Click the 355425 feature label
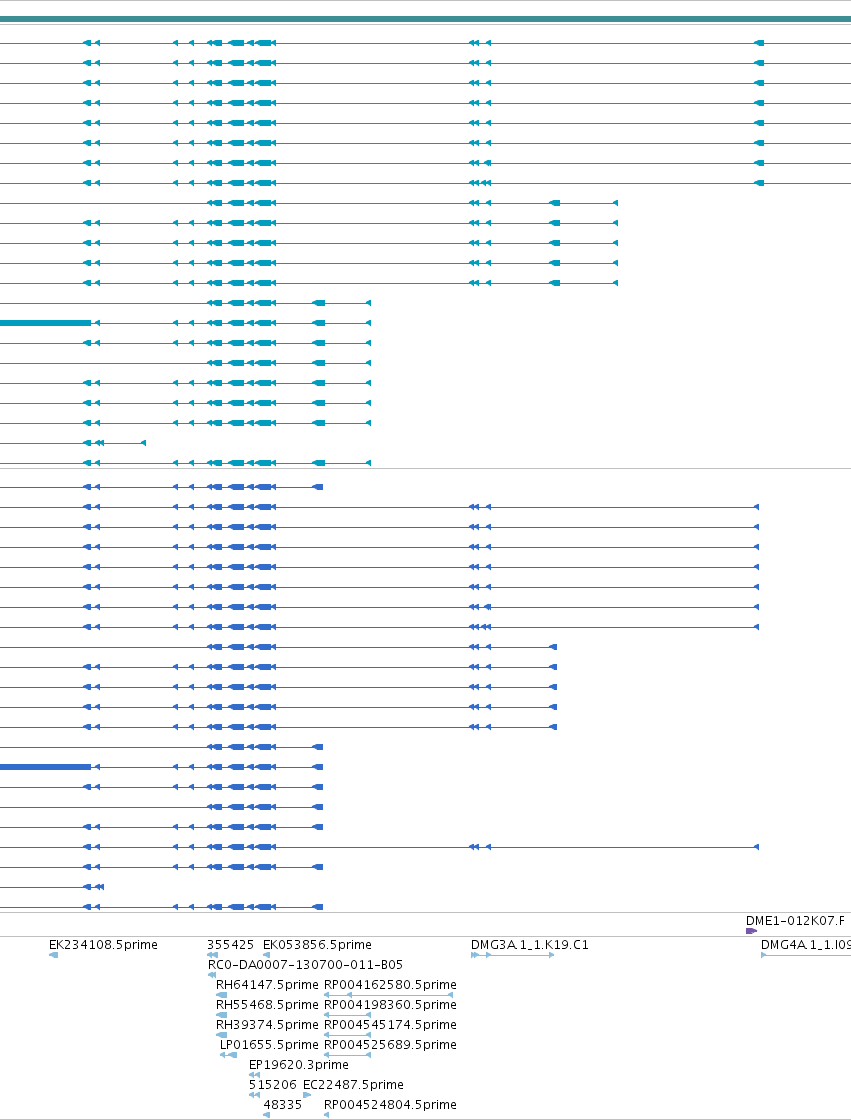851x1120 pixels. [230, 944]
